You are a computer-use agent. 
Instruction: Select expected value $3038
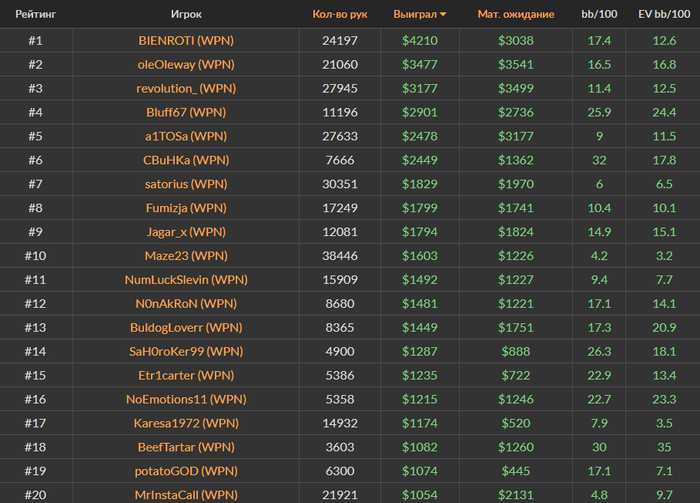tap(516, 41)
